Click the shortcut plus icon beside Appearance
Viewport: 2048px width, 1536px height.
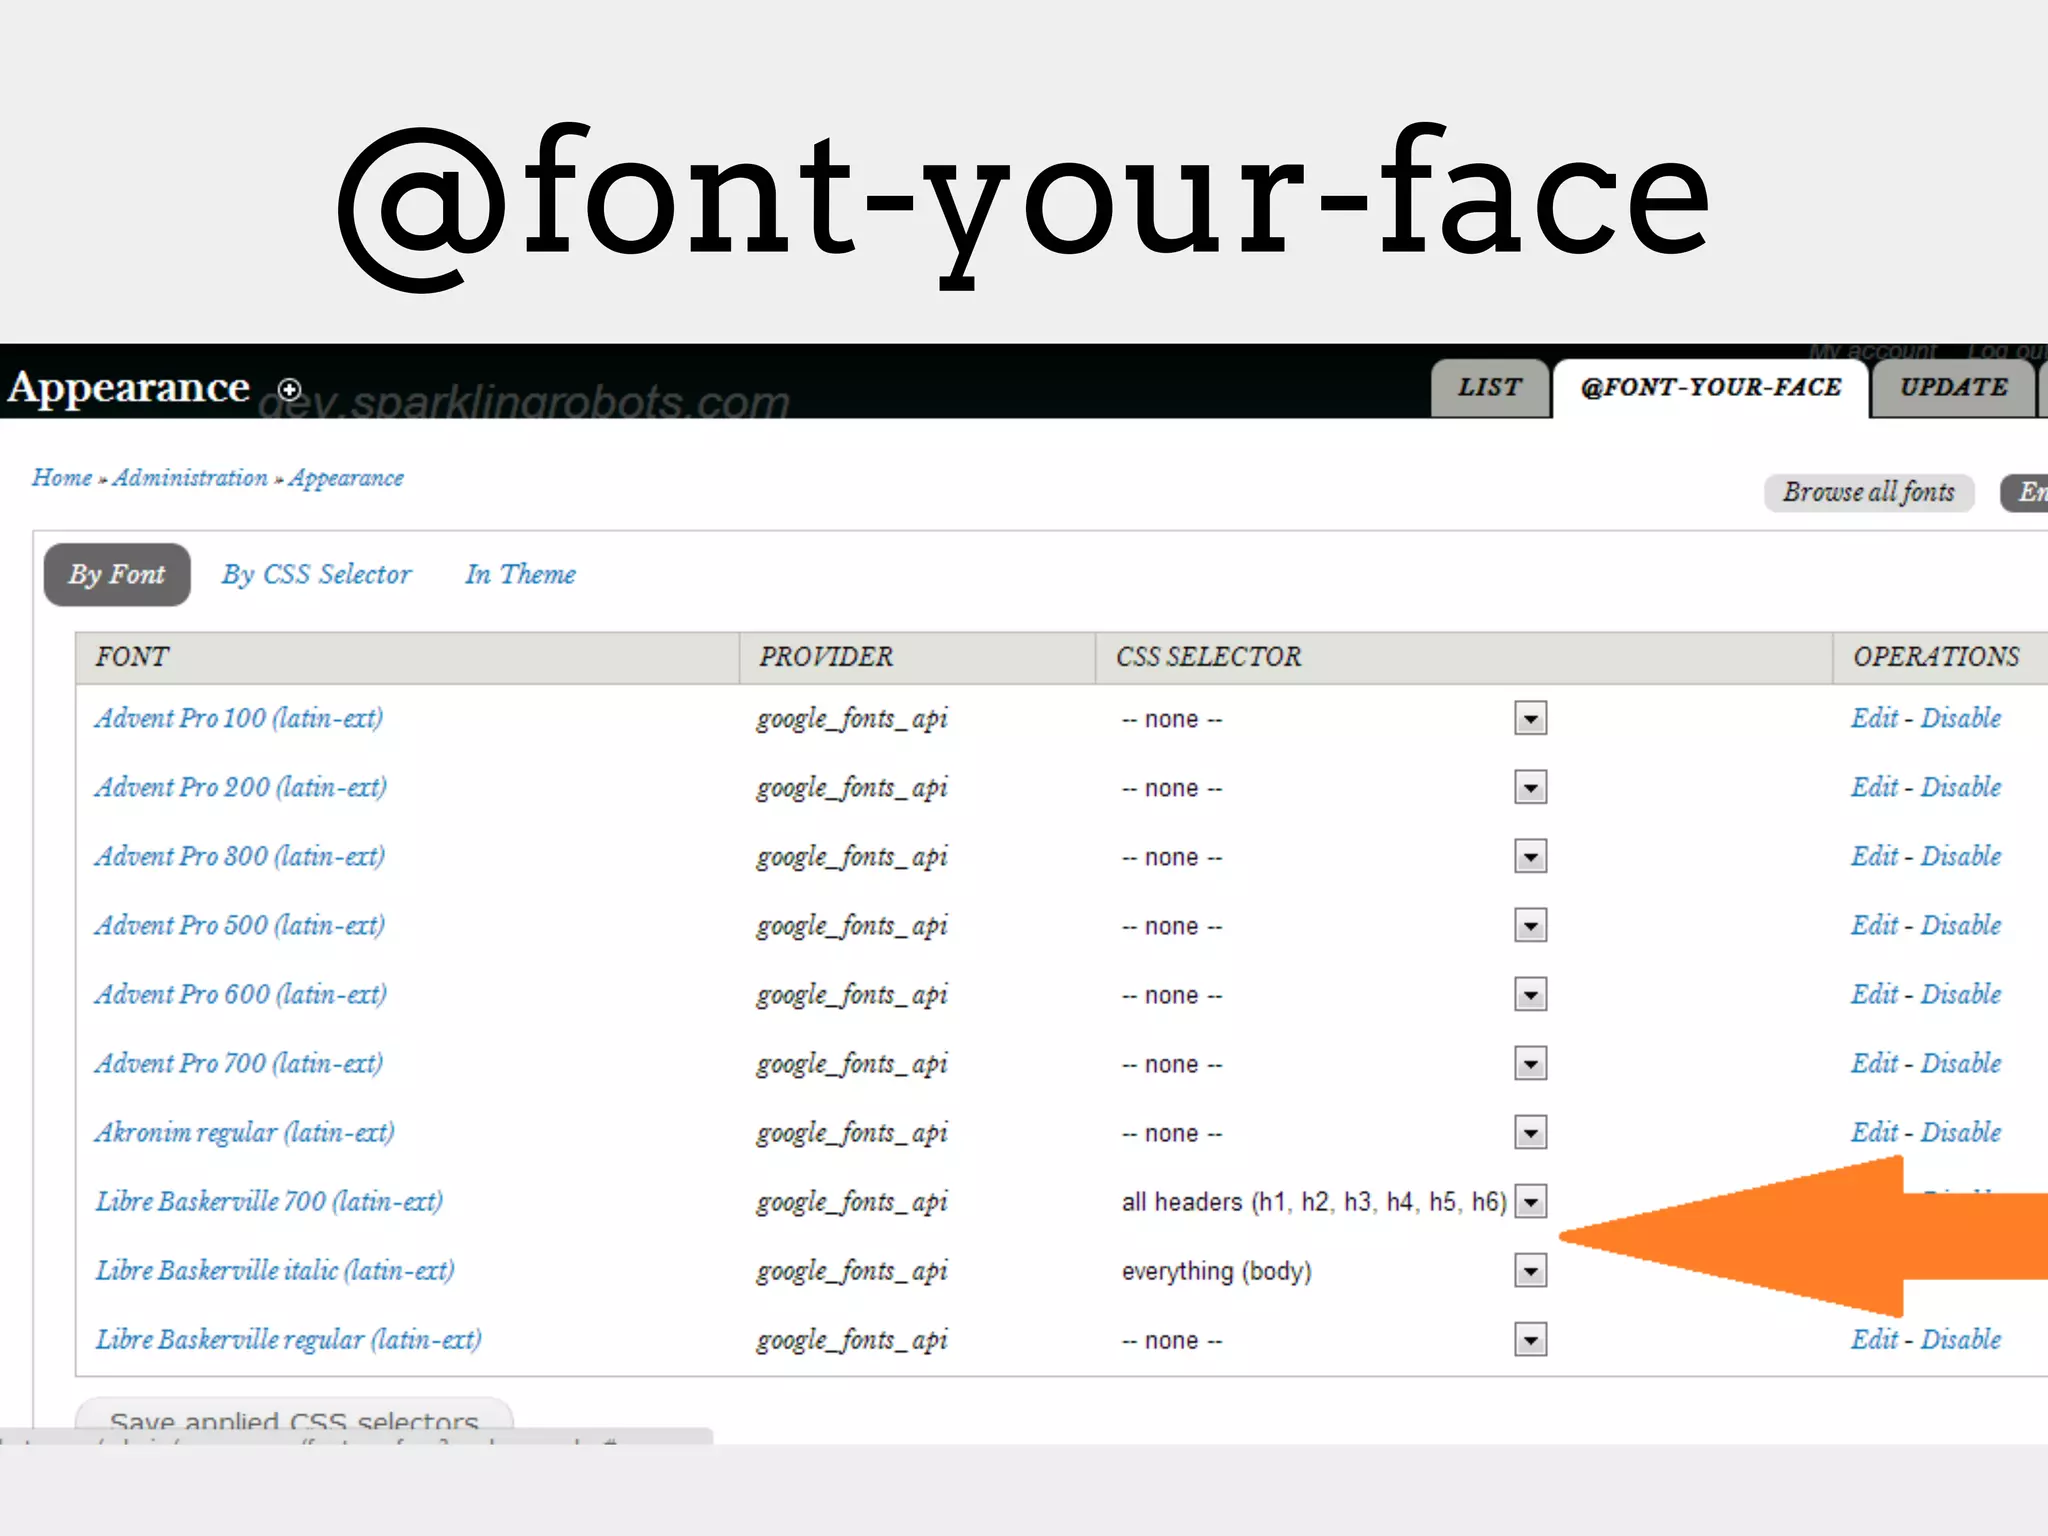290,389
